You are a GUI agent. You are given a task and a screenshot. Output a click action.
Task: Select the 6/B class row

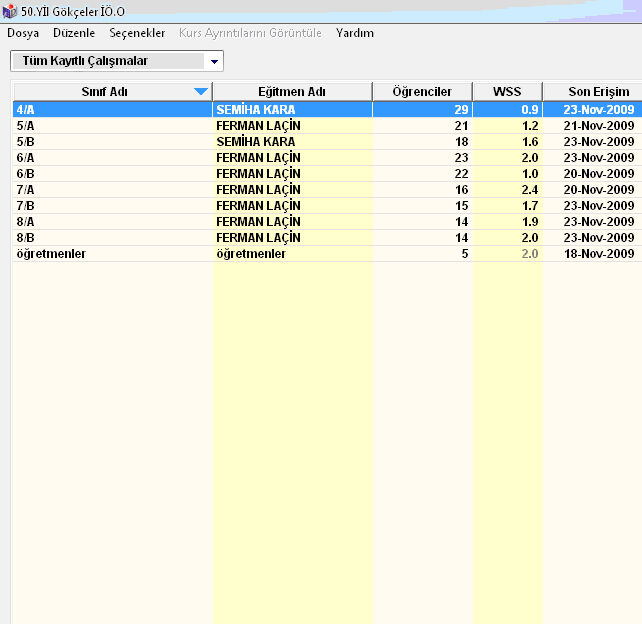tap(327, 174)
